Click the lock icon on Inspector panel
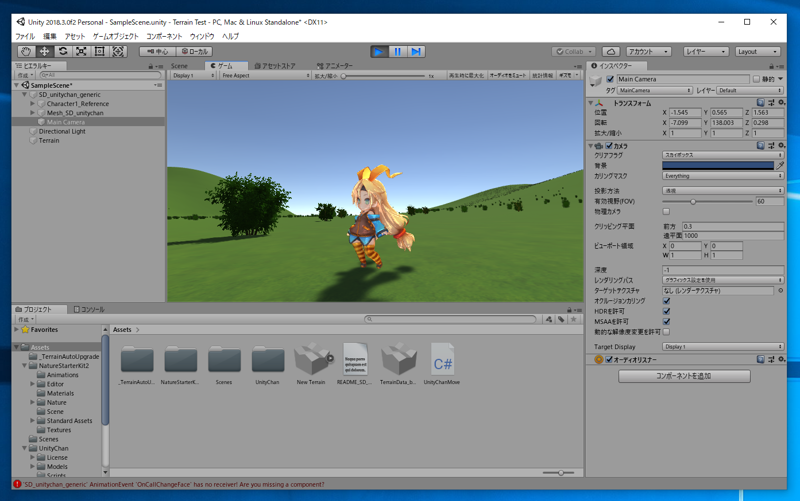The image size is (800, 501). pos(771,66)
